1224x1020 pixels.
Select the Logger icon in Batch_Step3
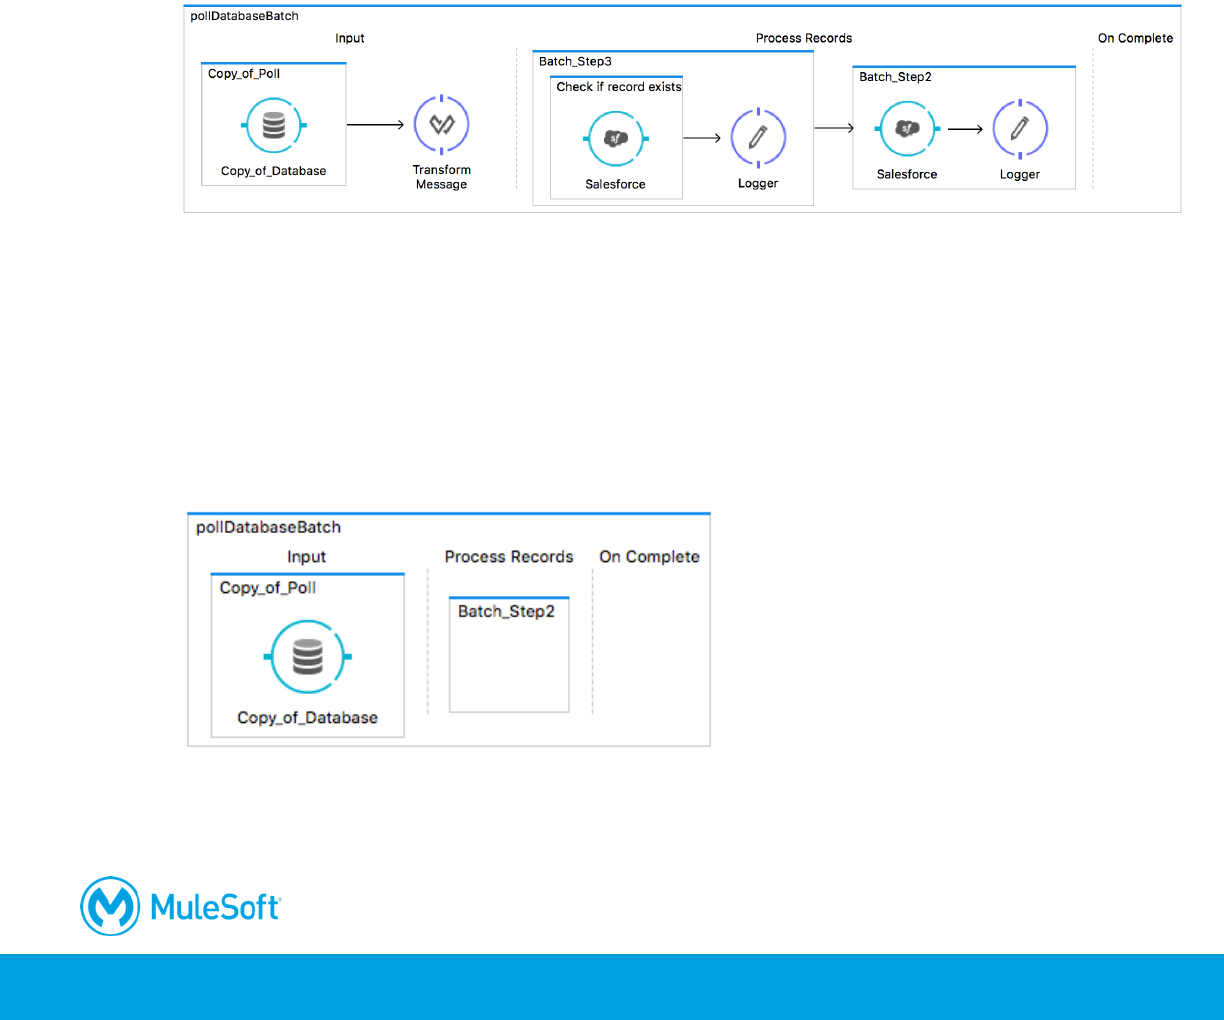tap(758, 138)
